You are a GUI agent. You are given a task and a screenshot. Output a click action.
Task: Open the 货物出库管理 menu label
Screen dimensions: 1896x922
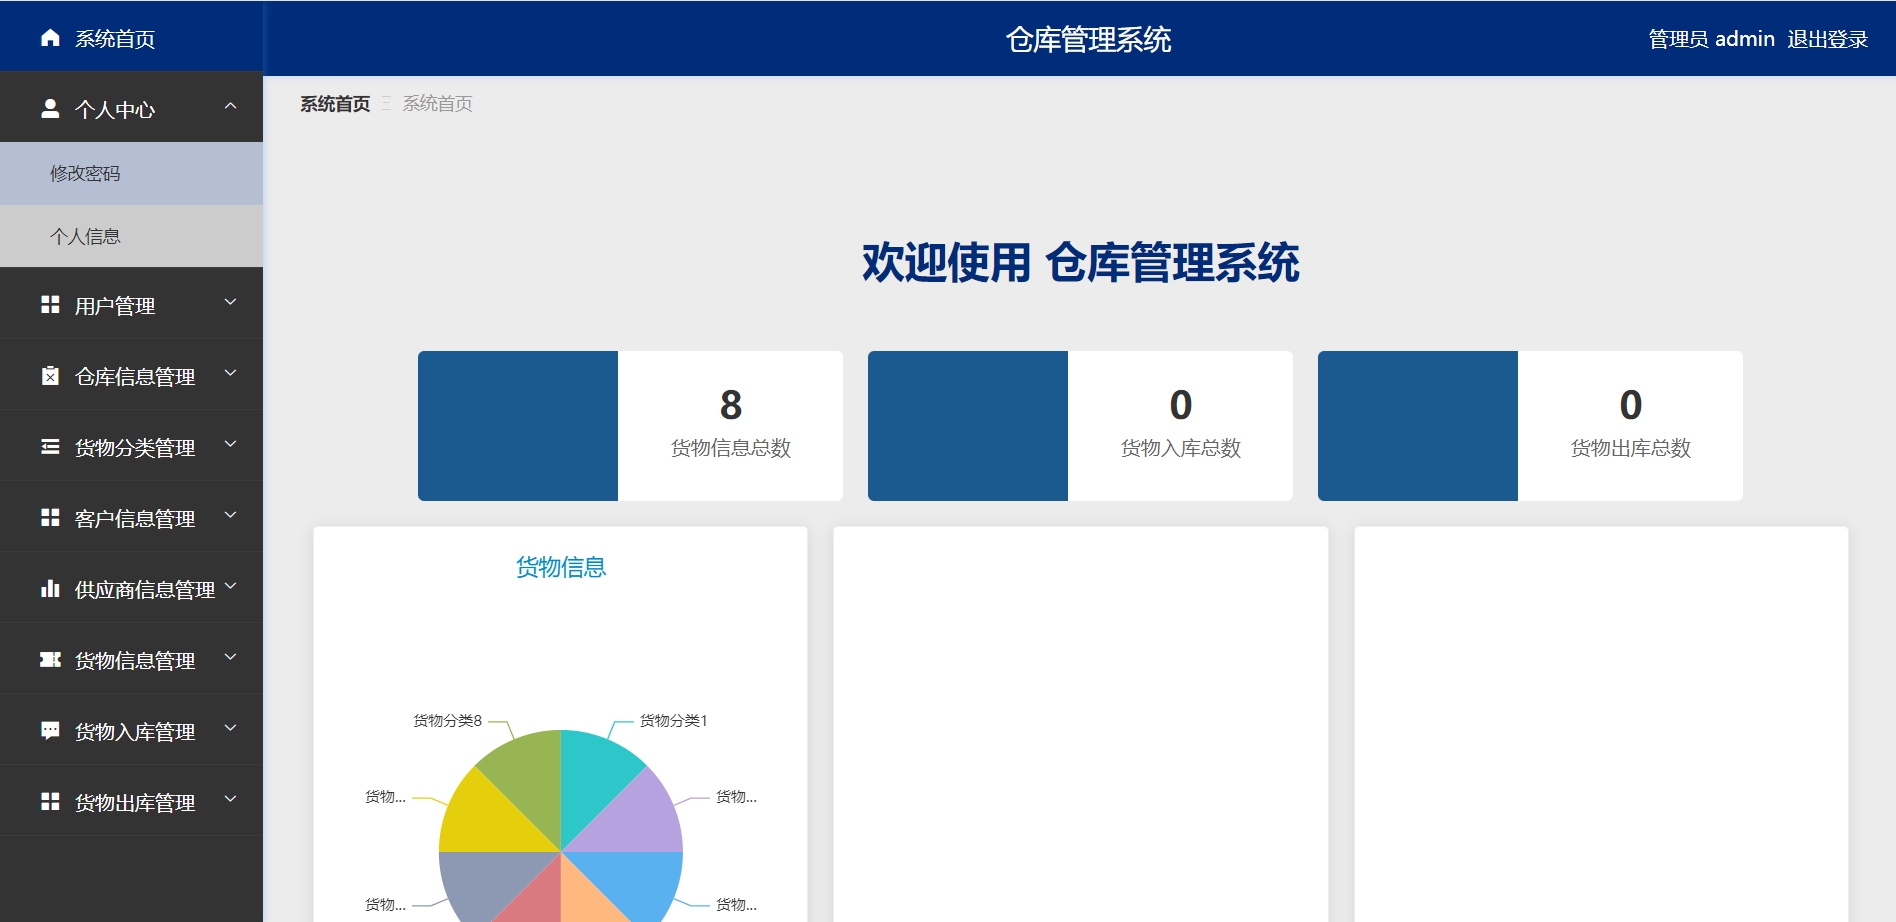point(135,803)
